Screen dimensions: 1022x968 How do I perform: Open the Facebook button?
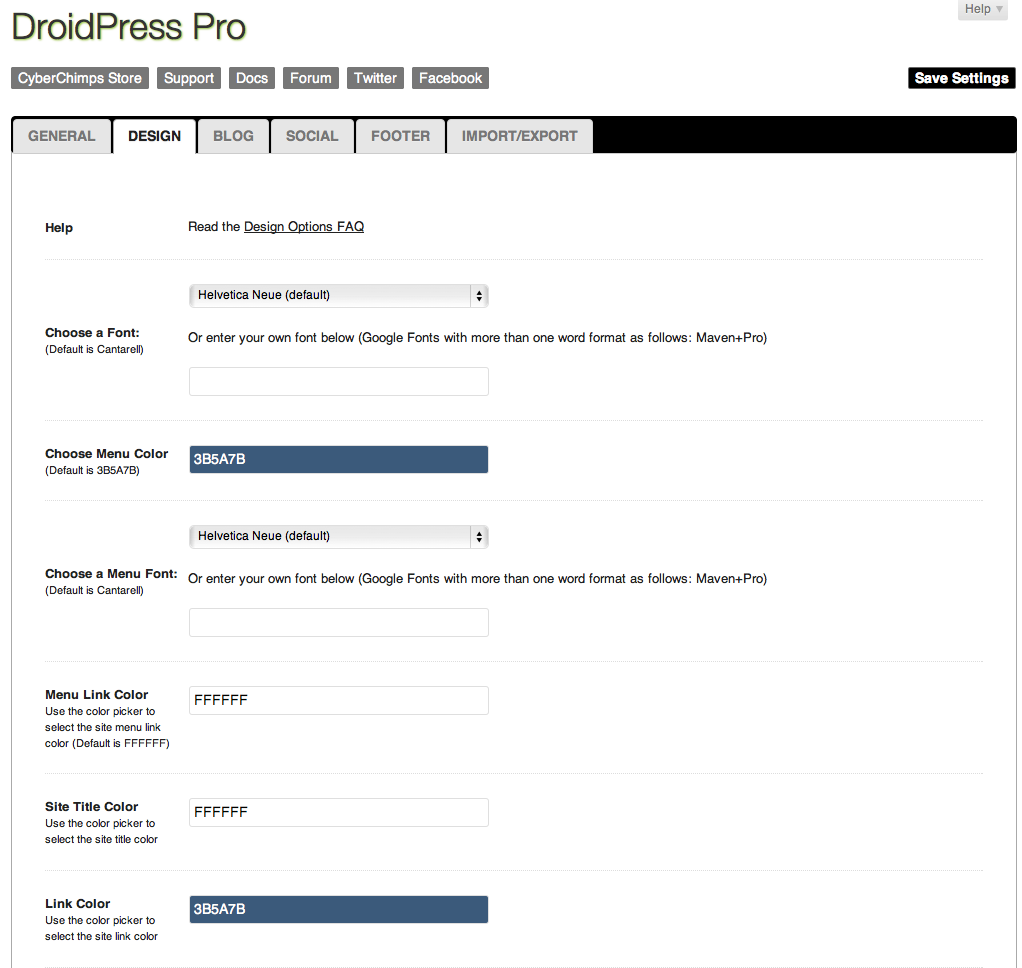click(x=450, y=78)
